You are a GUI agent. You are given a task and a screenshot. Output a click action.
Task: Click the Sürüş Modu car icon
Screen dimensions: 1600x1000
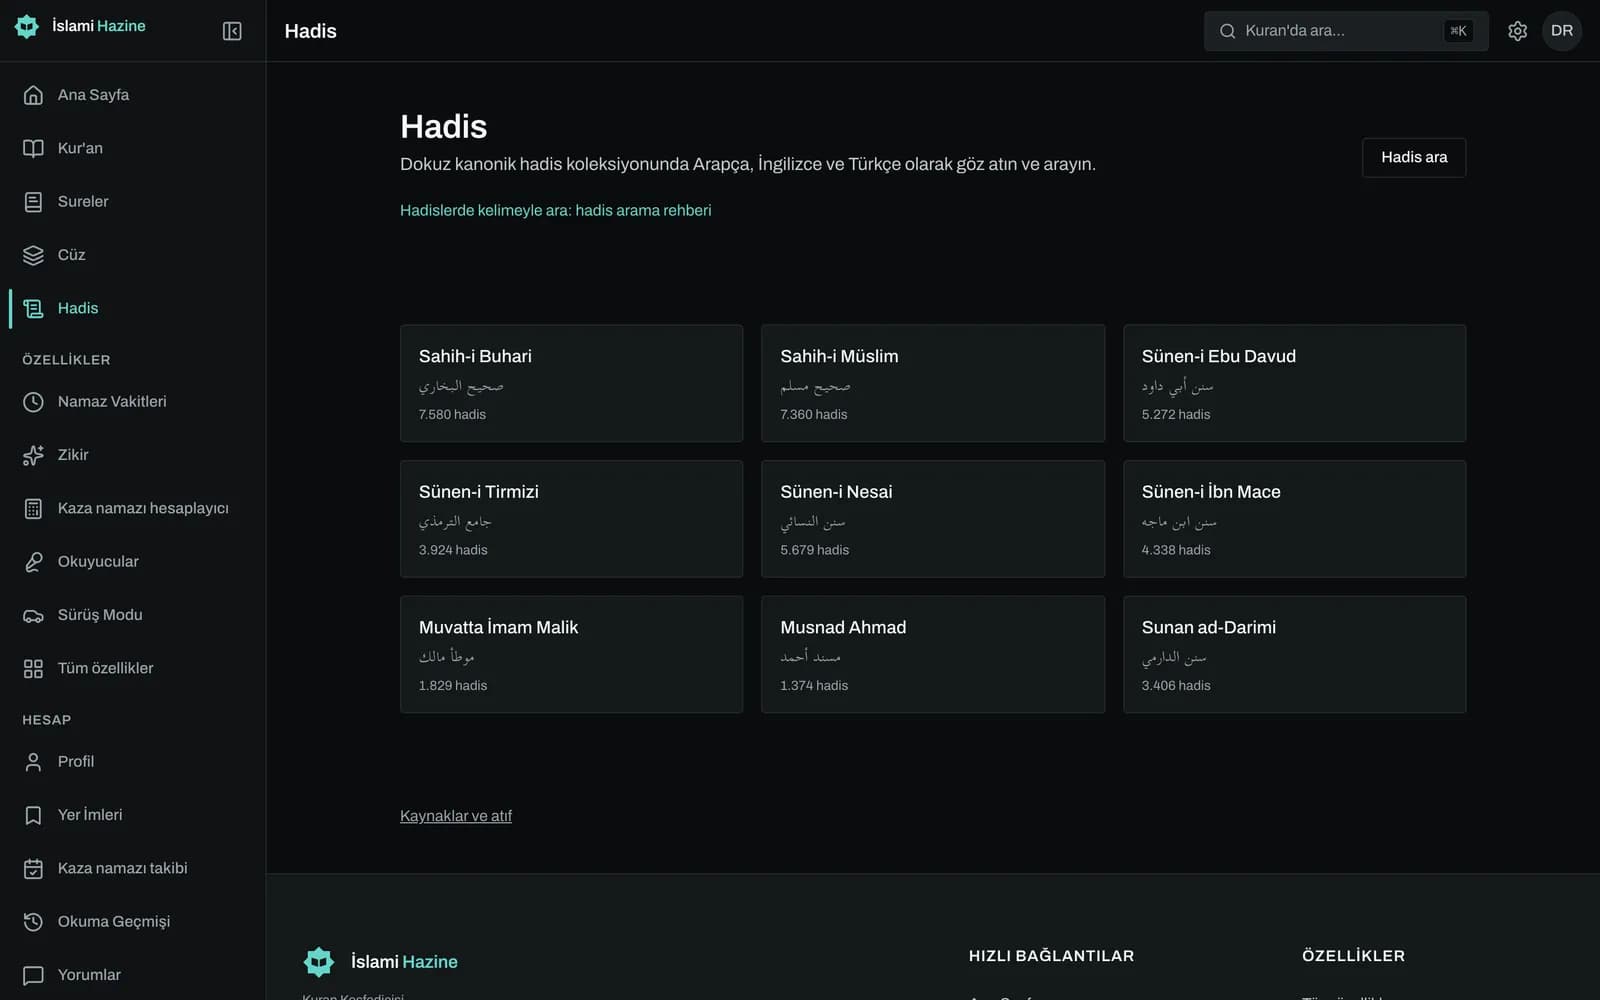tap(33, 615)
